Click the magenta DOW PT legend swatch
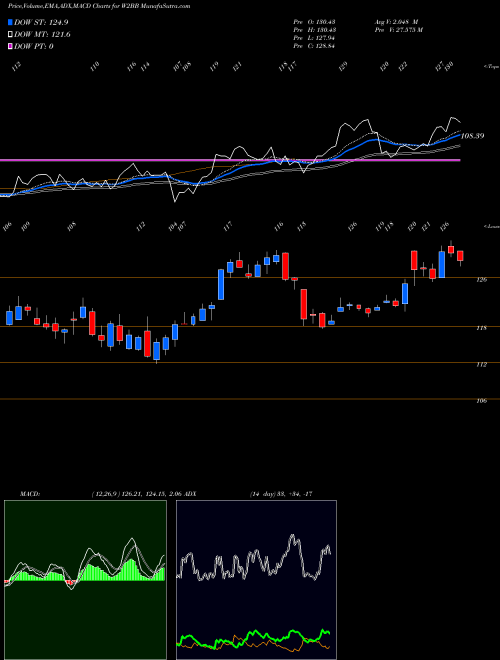Image resolution: width=500 pixels, height=660 pixels. point(10,46)
